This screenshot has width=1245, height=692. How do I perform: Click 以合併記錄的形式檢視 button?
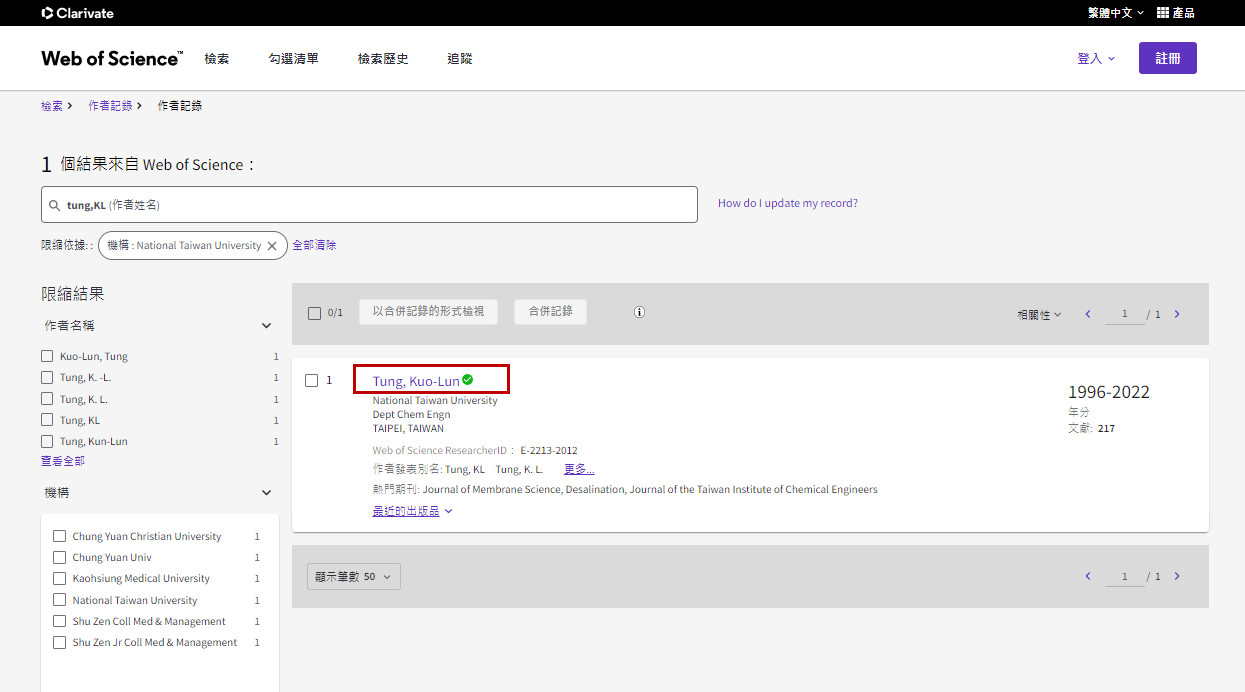(x=428, y=311)
